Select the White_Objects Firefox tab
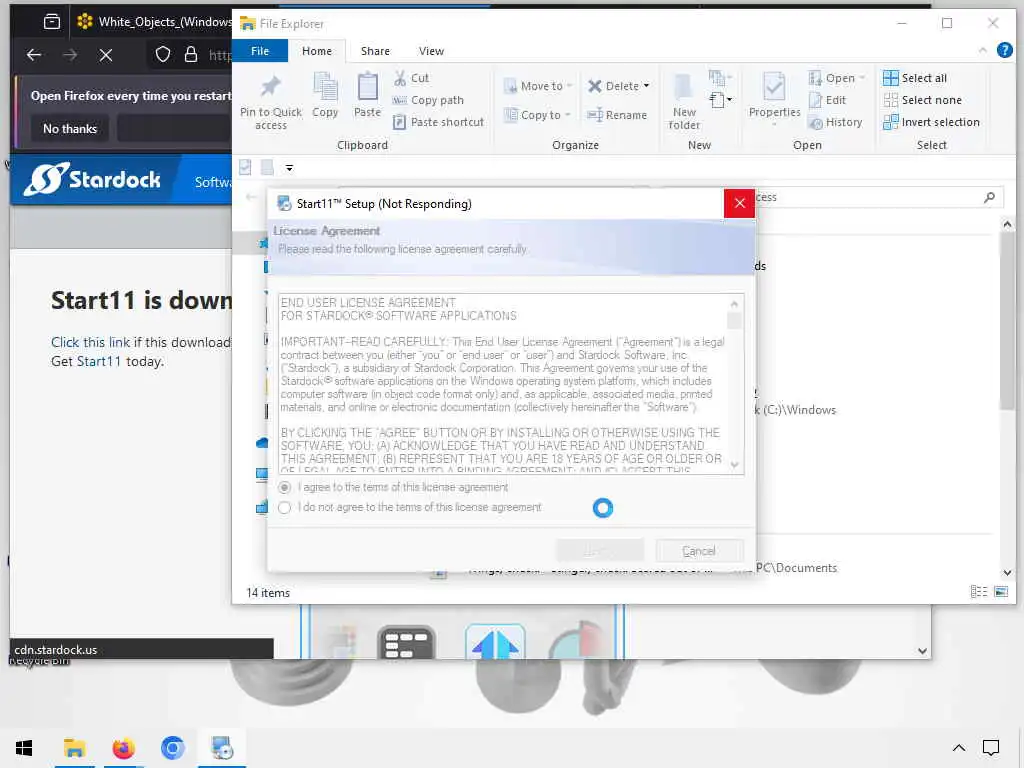 [x=152, y=22]
